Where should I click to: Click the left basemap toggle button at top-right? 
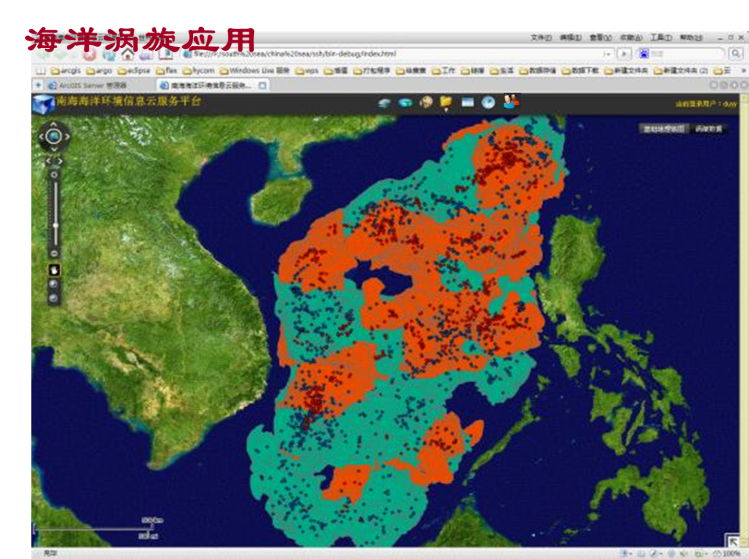pyautogui.click(x=665, y=129)
